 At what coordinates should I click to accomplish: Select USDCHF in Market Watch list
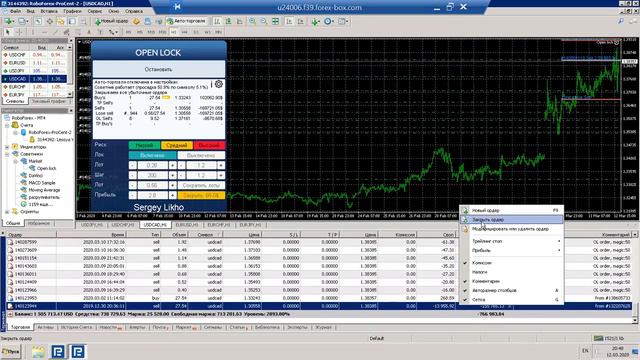pos(35,55)
